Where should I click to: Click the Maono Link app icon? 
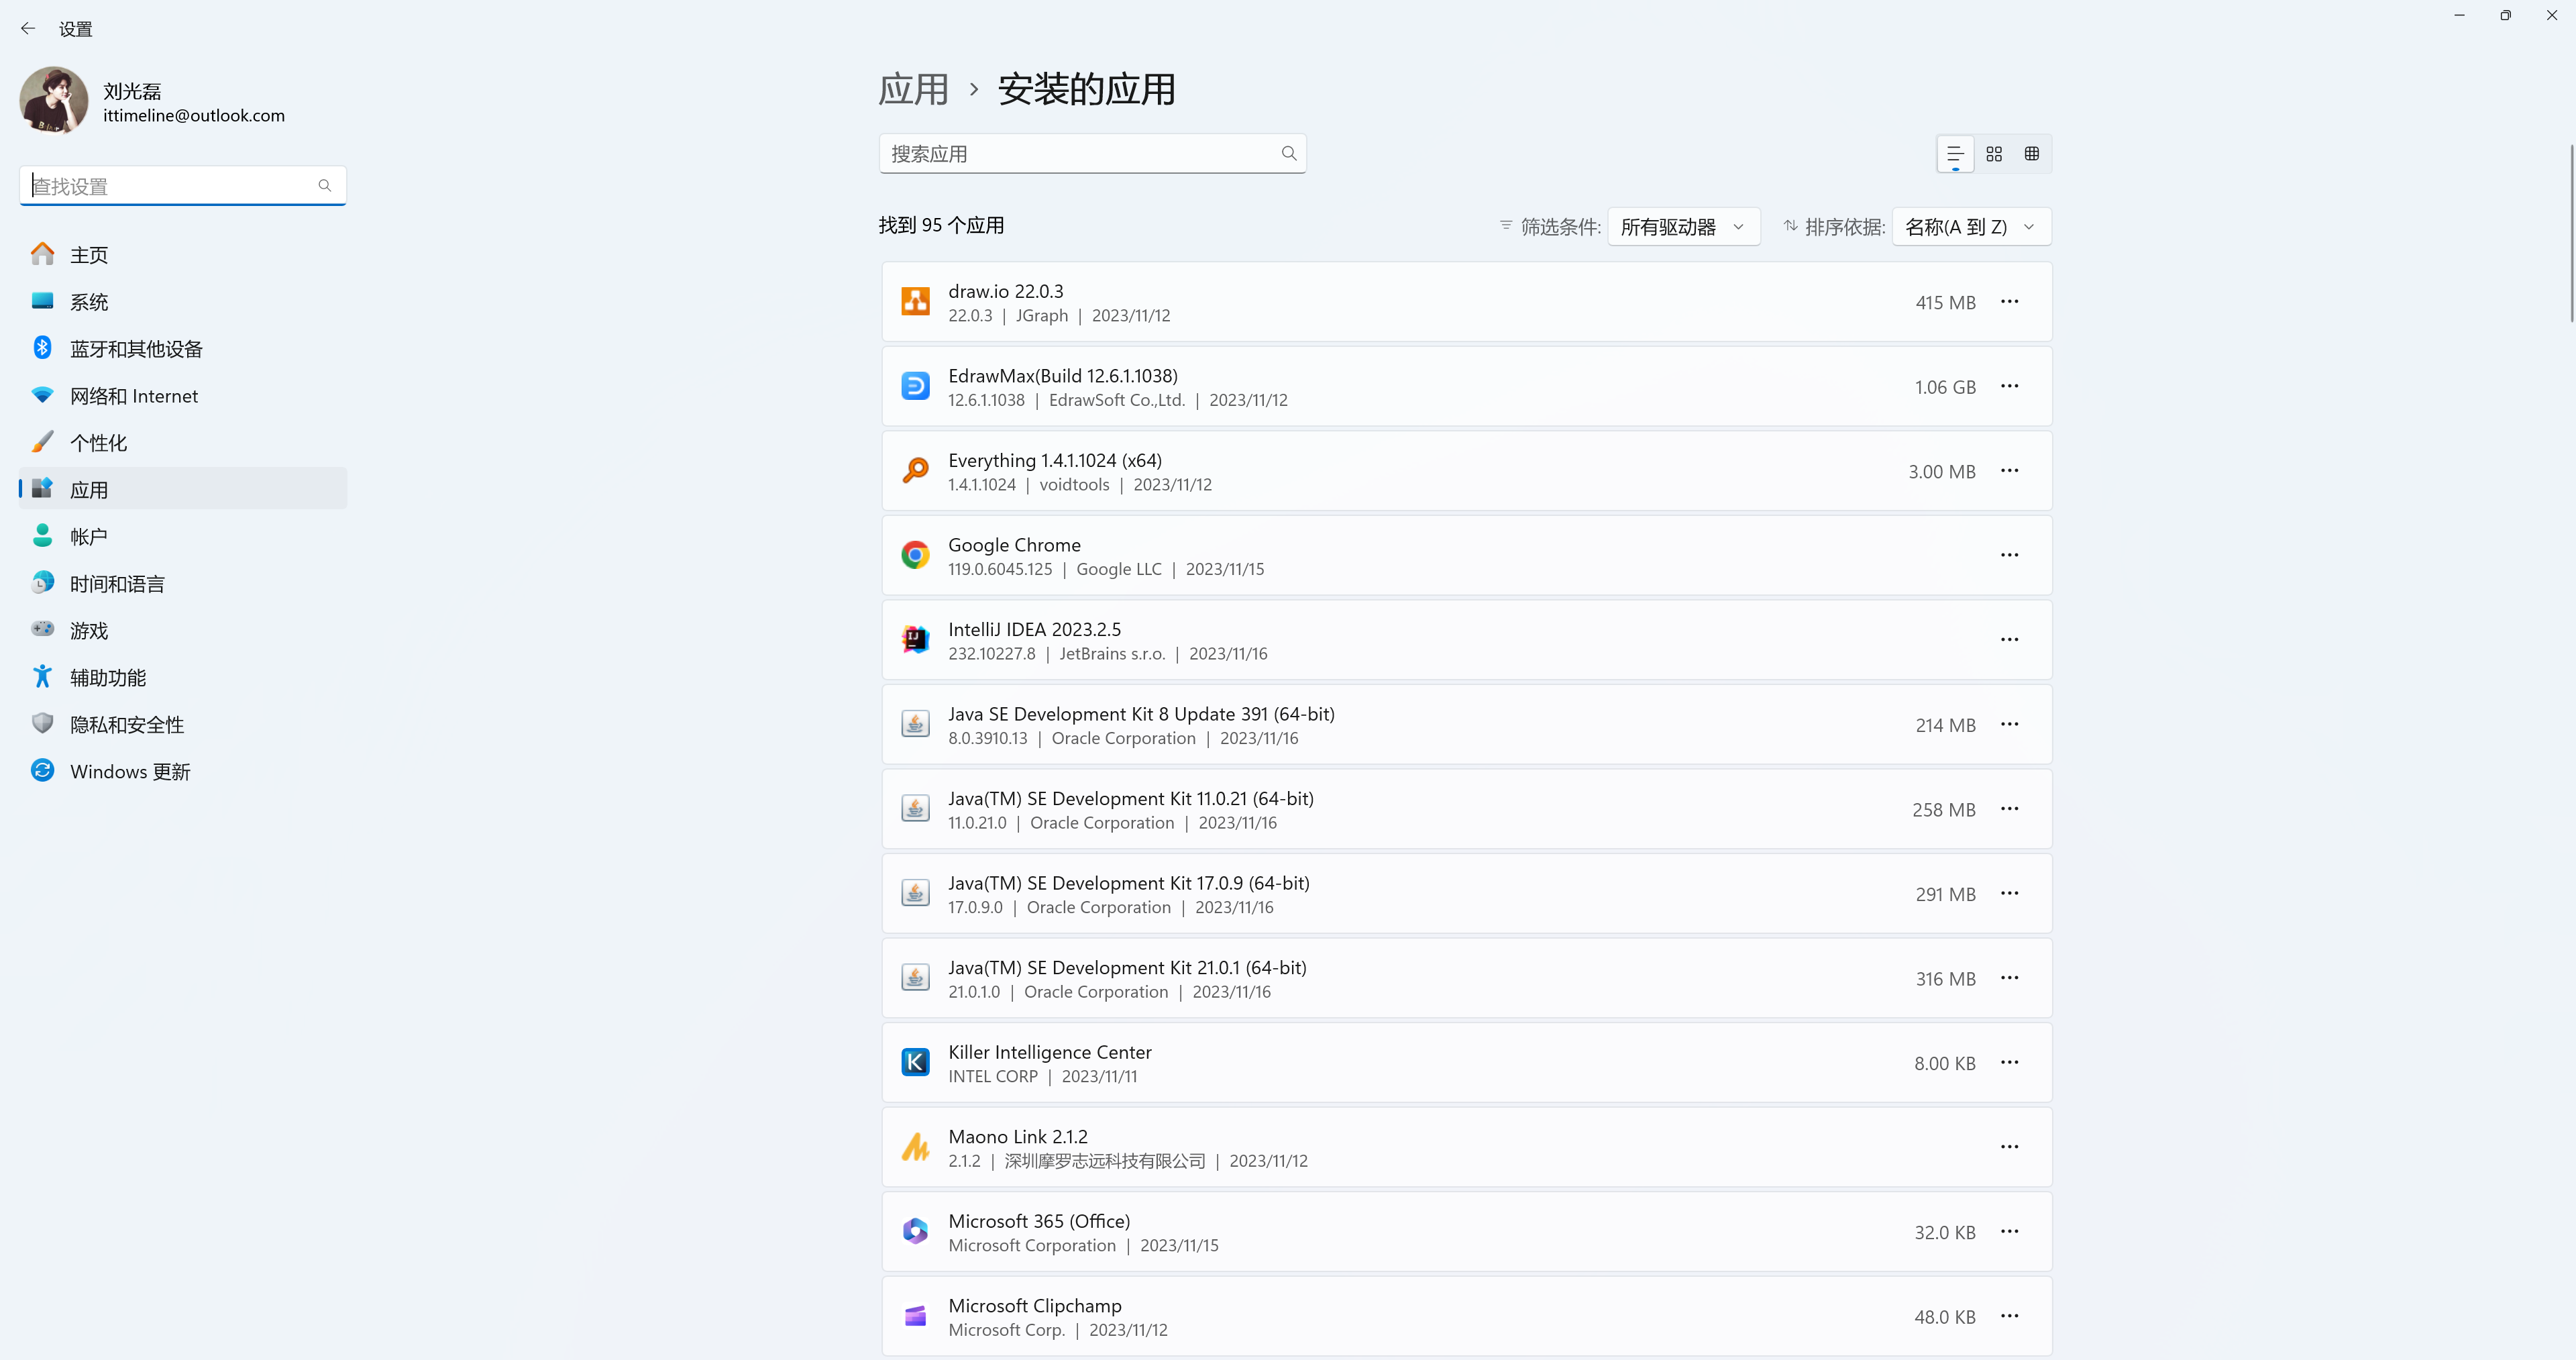(915, 1146)
